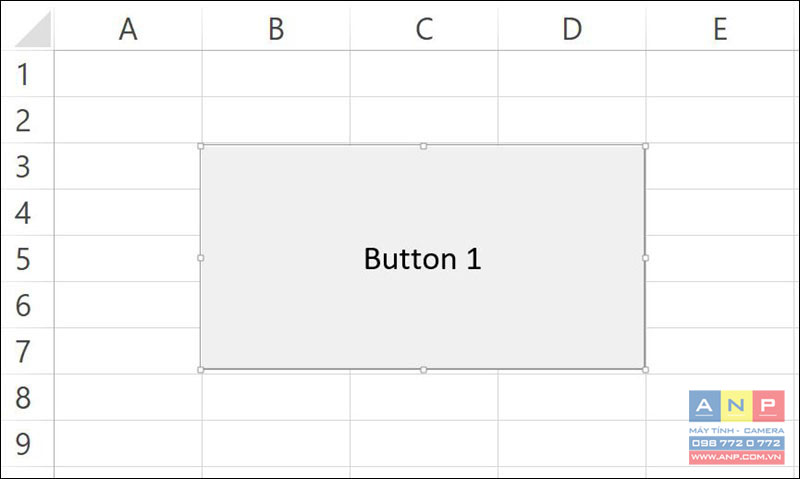
Task: Select row 2 header
Action: point(28,120)
